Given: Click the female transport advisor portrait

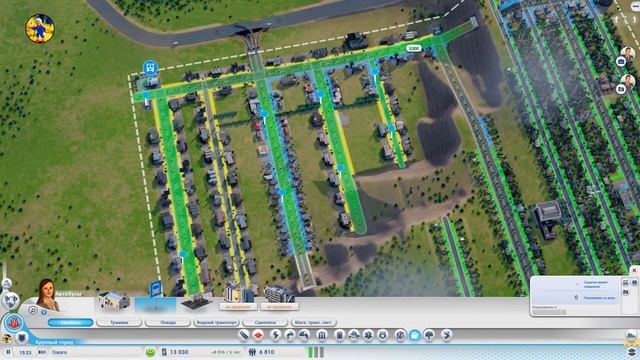Looking at the screenshot, I should tap(46, 295).
